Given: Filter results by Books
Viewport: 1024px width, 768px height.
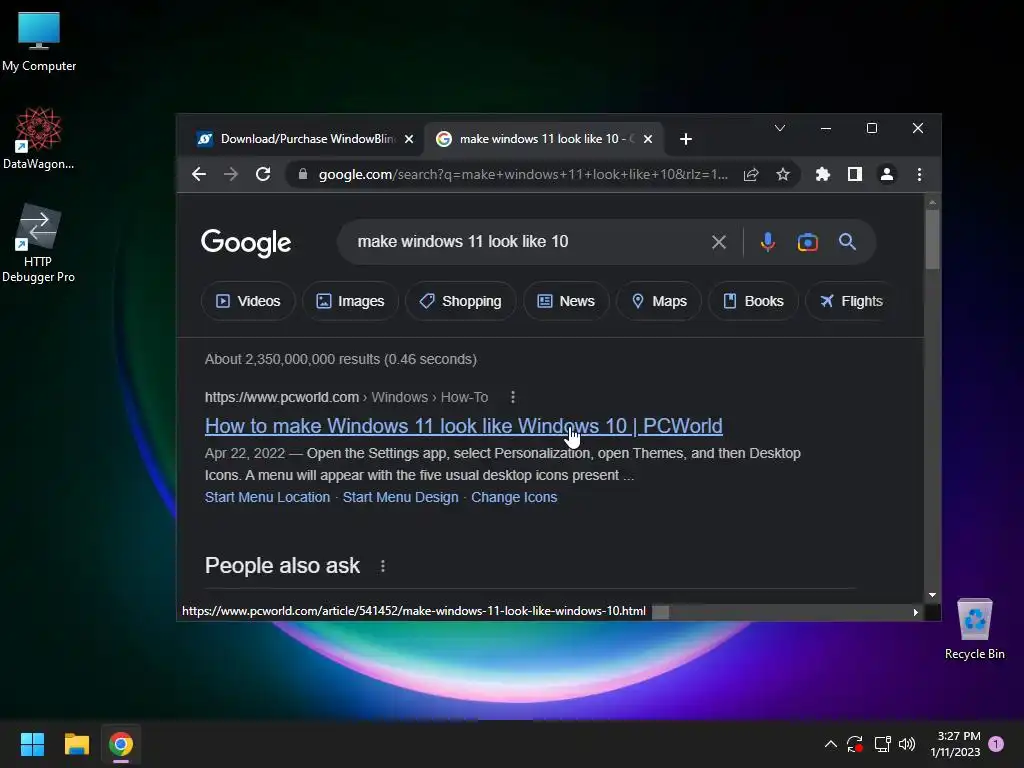Looking at the screenshot, I should pyautogui.click(x=753, y=301).
